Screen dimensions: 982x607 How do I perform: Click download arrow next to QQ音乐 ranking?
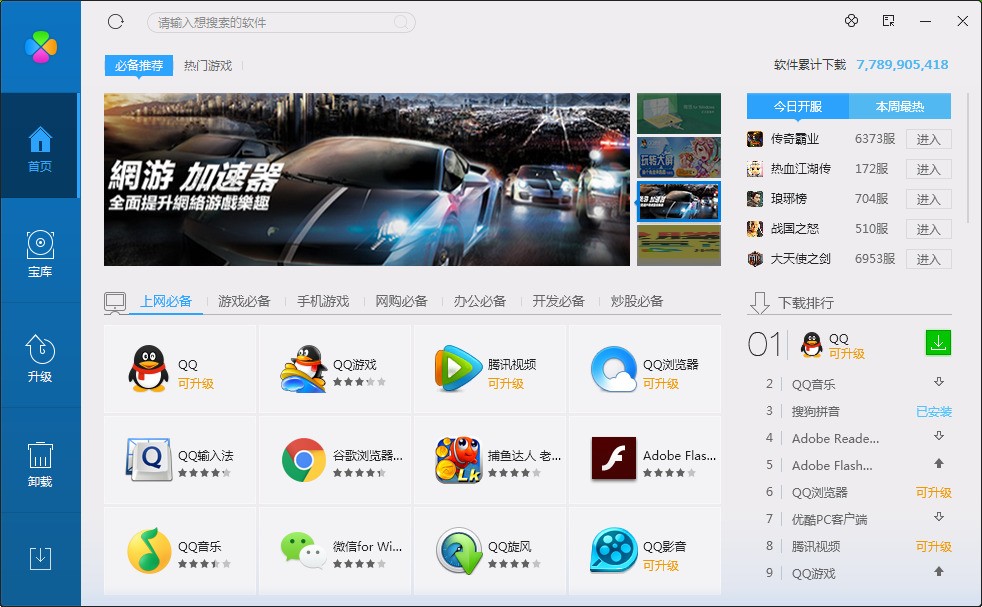tap(939, 382)
